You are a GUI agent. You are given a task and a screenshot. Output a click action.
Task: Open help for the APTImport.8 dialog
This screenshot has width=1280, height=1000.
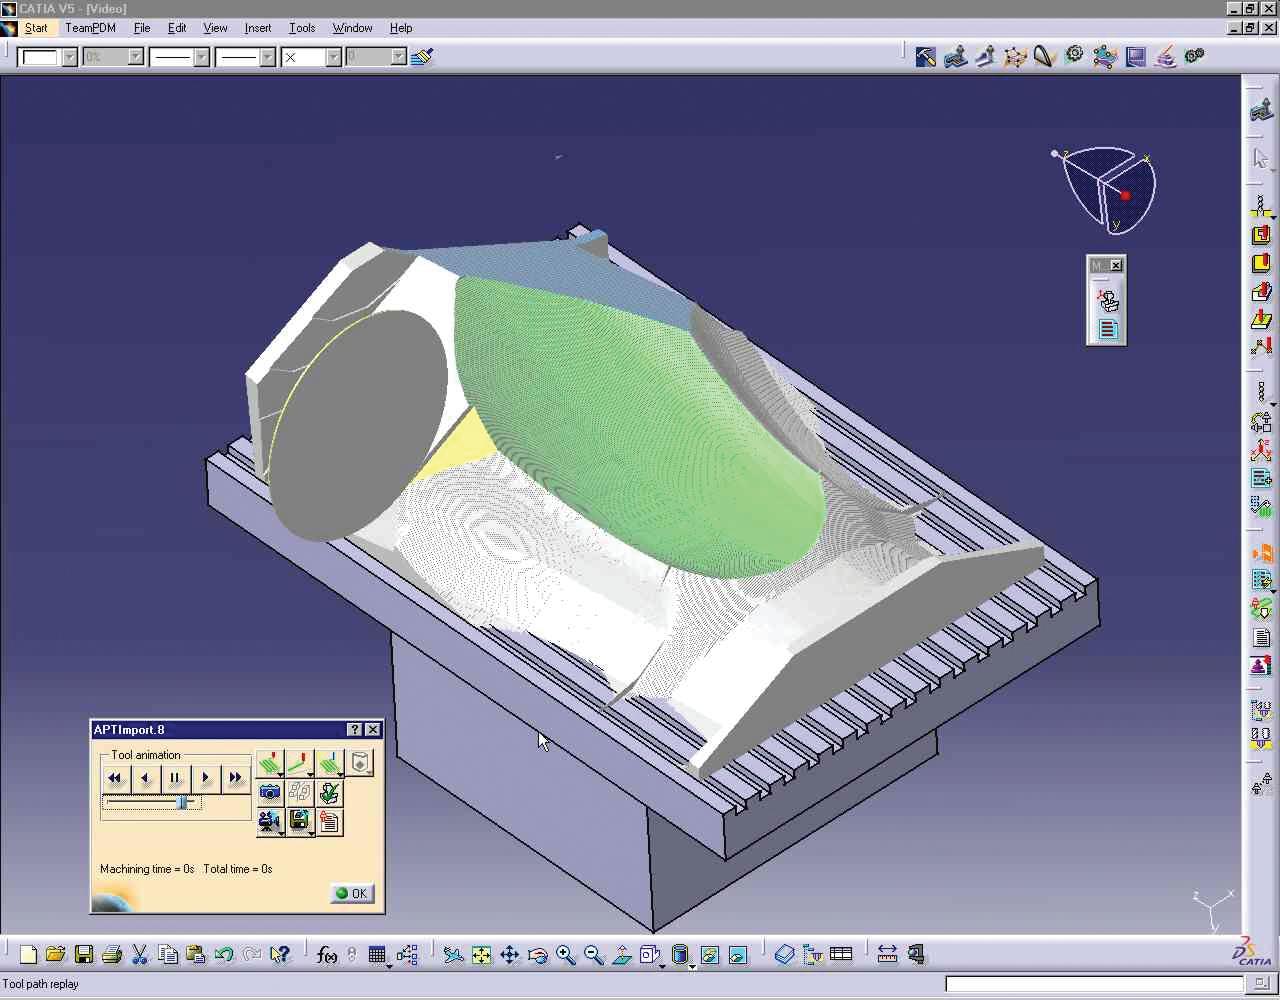tap(354, 730)
